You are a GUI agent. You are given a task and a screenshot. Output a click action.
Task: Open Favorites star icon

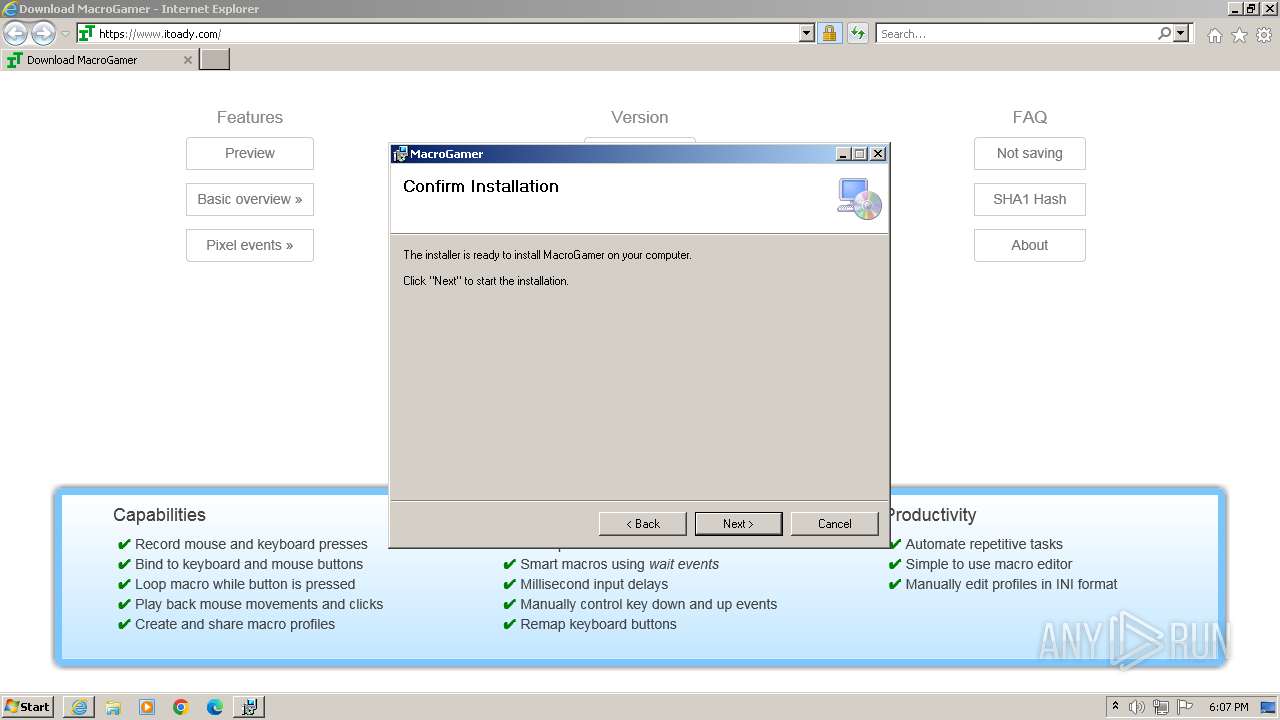(x=1239, y=35)
